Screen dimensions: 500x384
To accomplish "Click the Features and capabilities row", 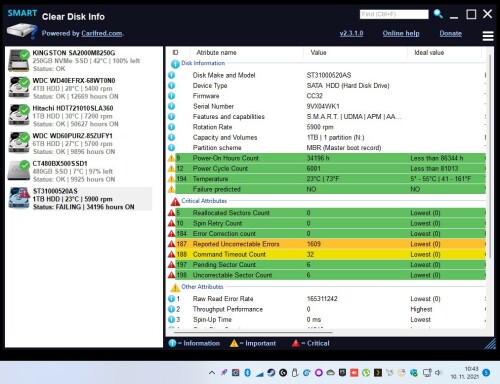I will [x=327, y=117].
